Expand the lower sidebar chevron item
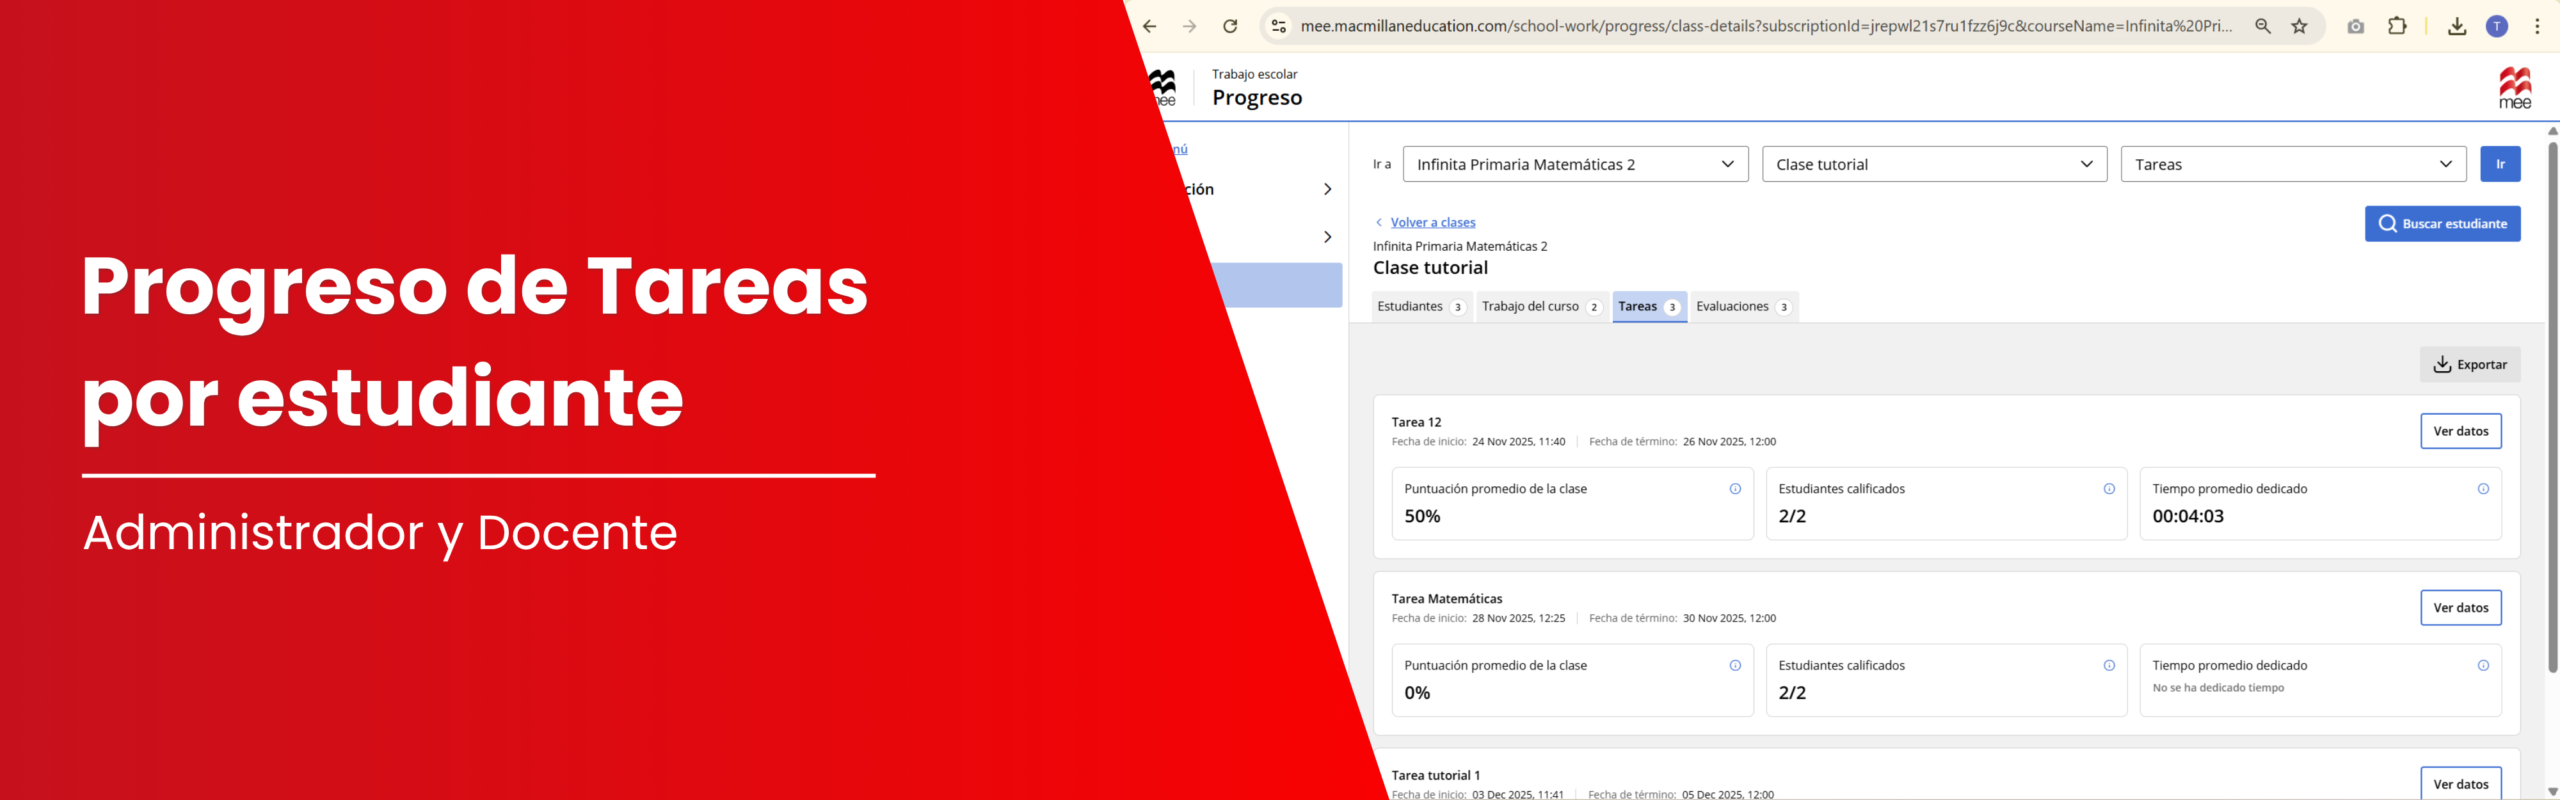The width and height of the screenshot is (2560, 800). click(x=1327, y=237)
